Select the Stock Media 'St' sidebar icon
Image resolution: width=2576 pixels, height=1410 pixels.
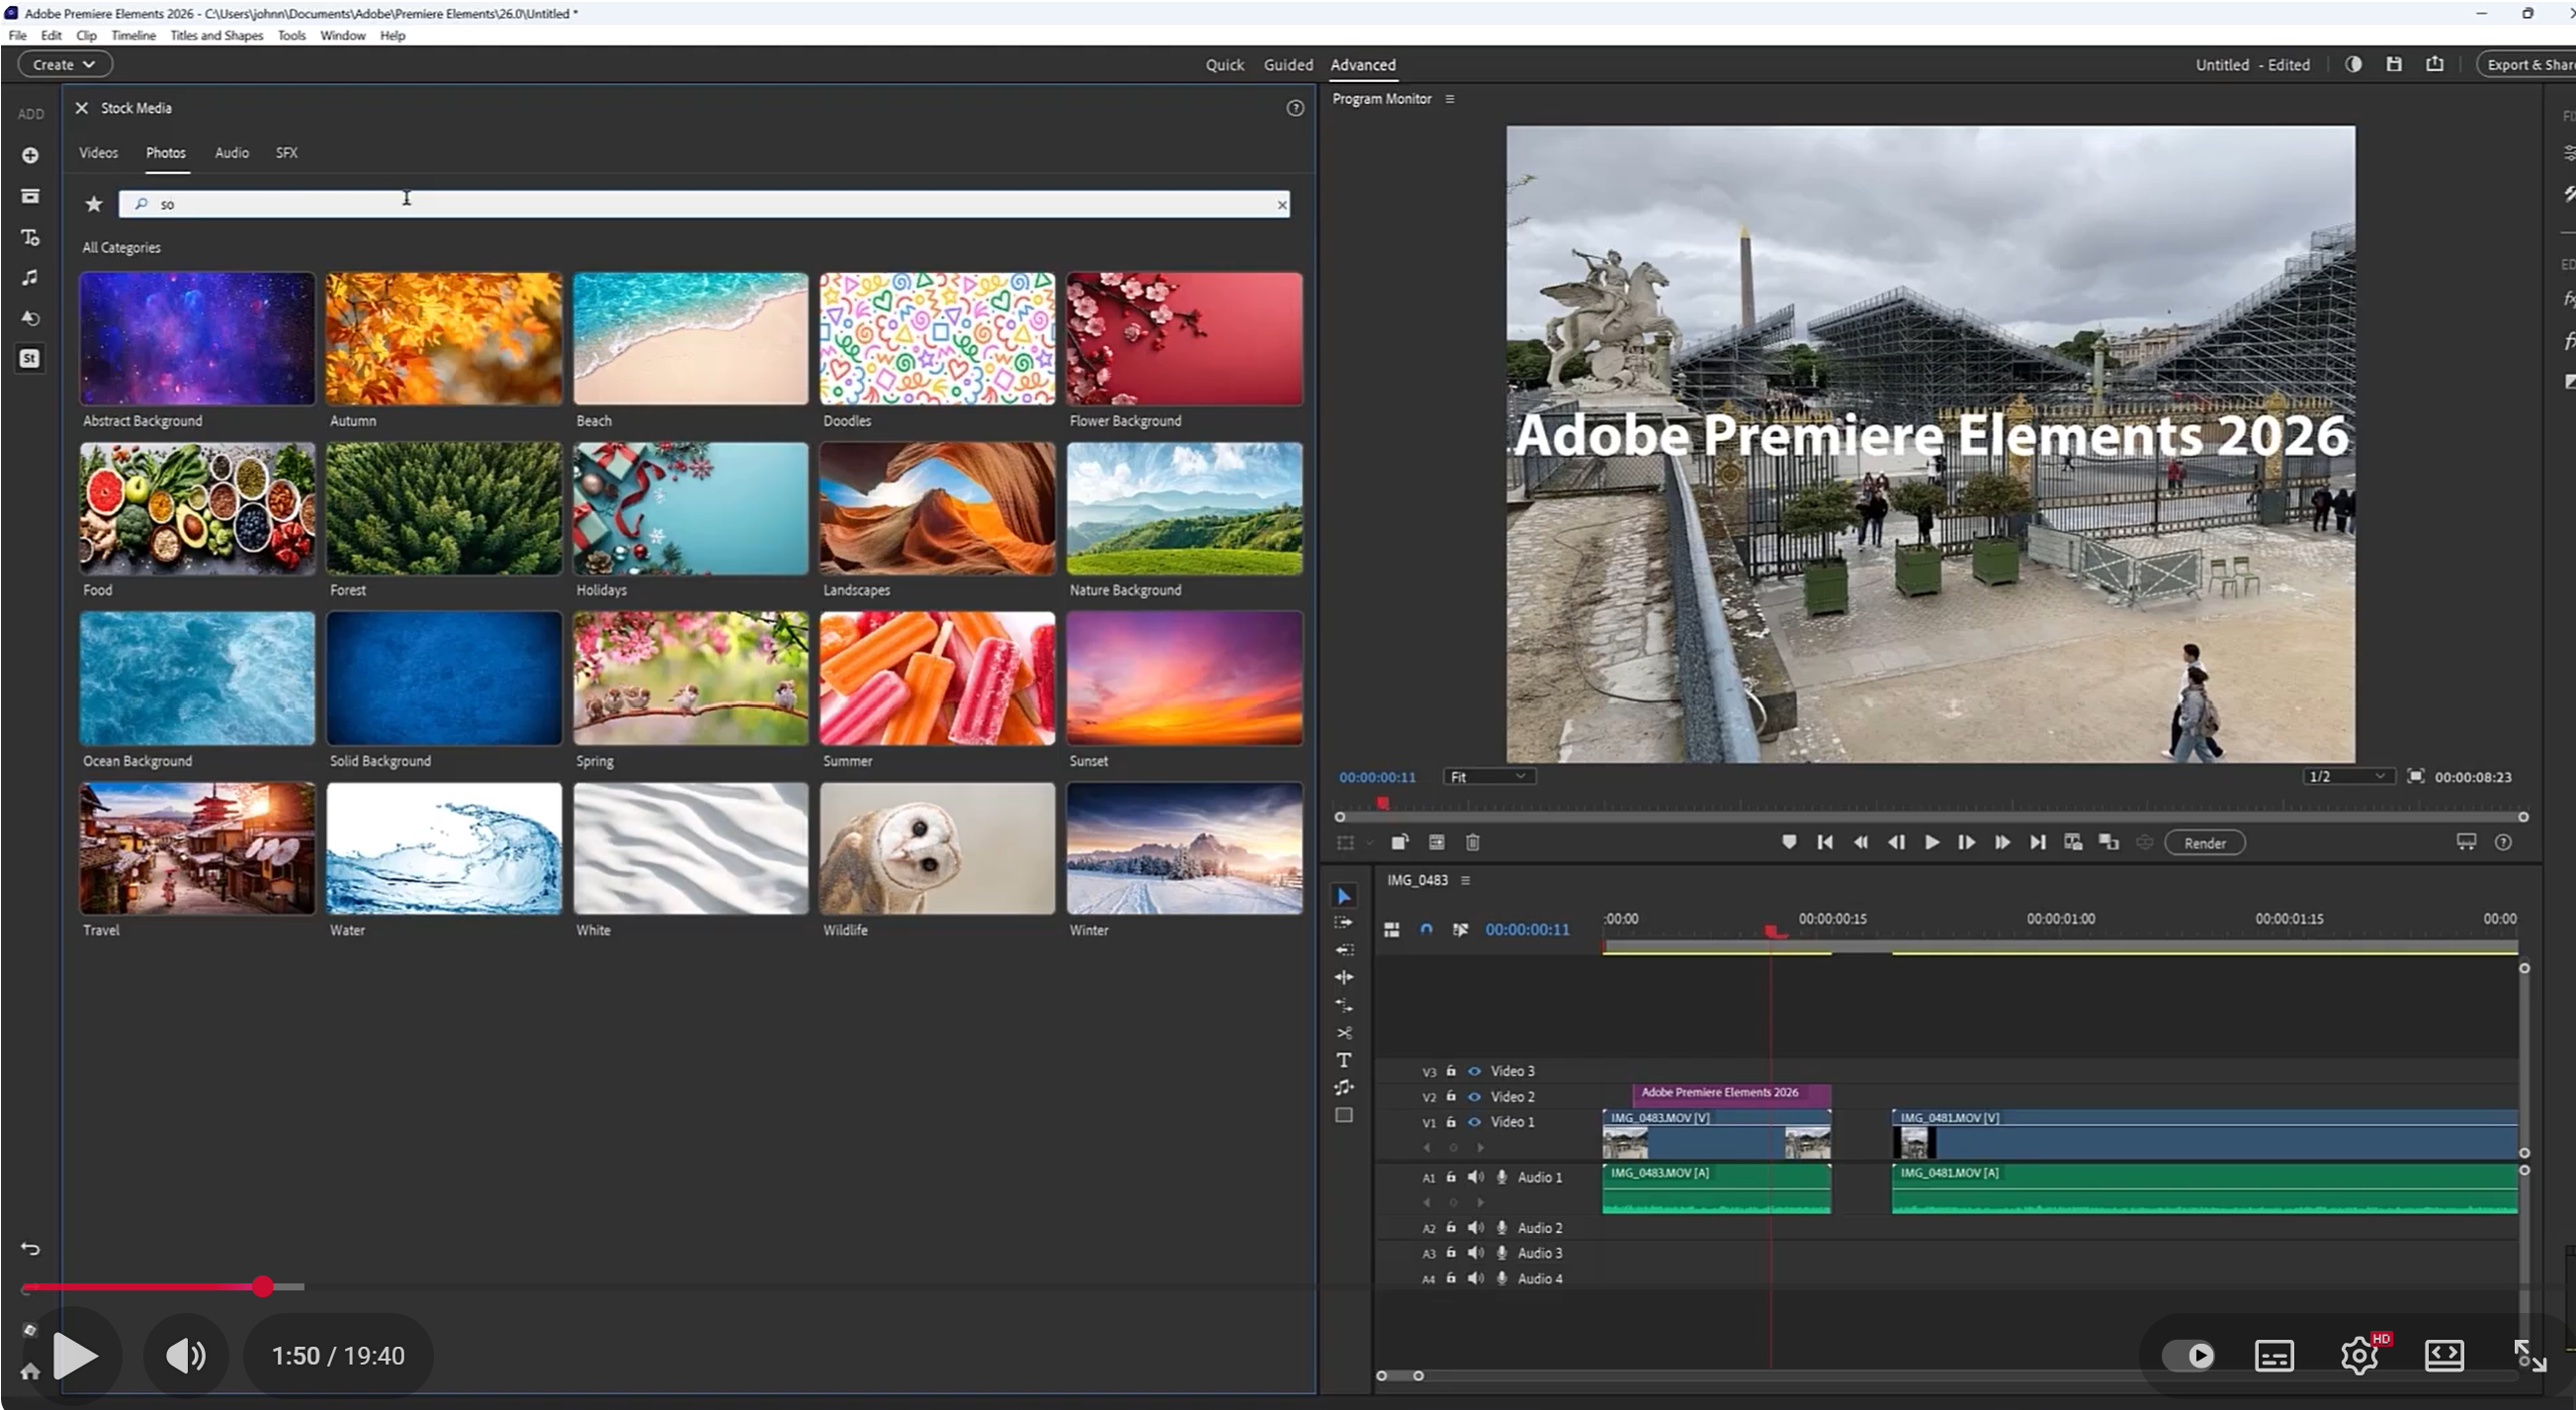[30, 358]
